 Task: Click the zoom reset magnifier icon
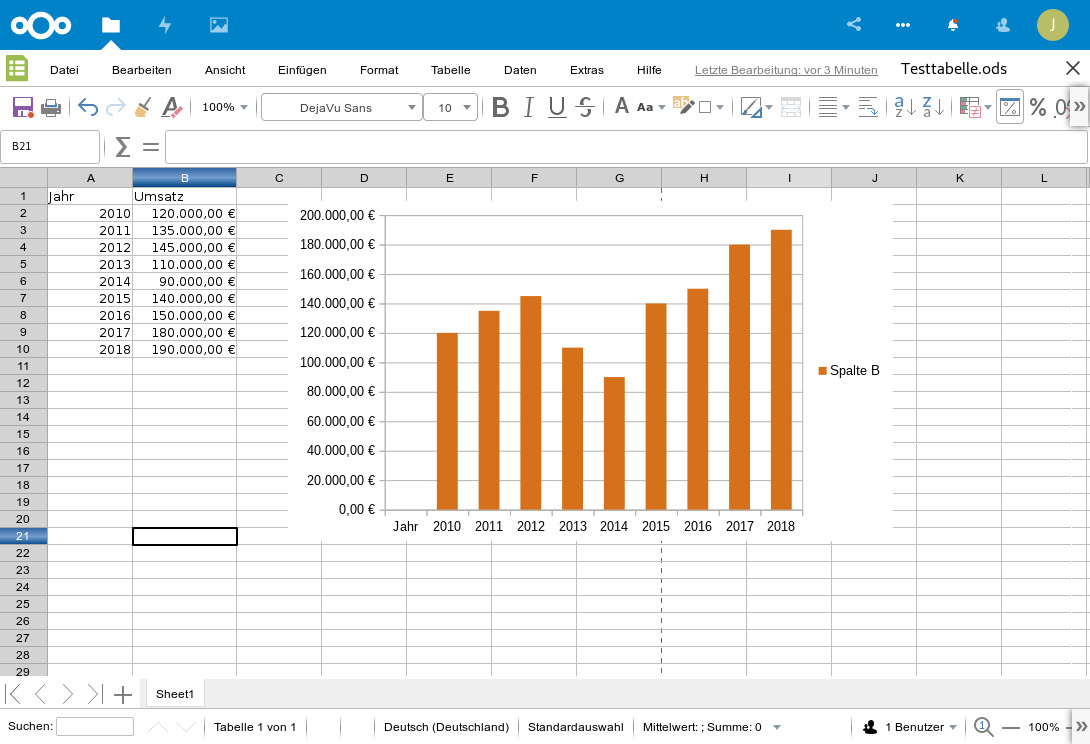[x=983, y=727]
